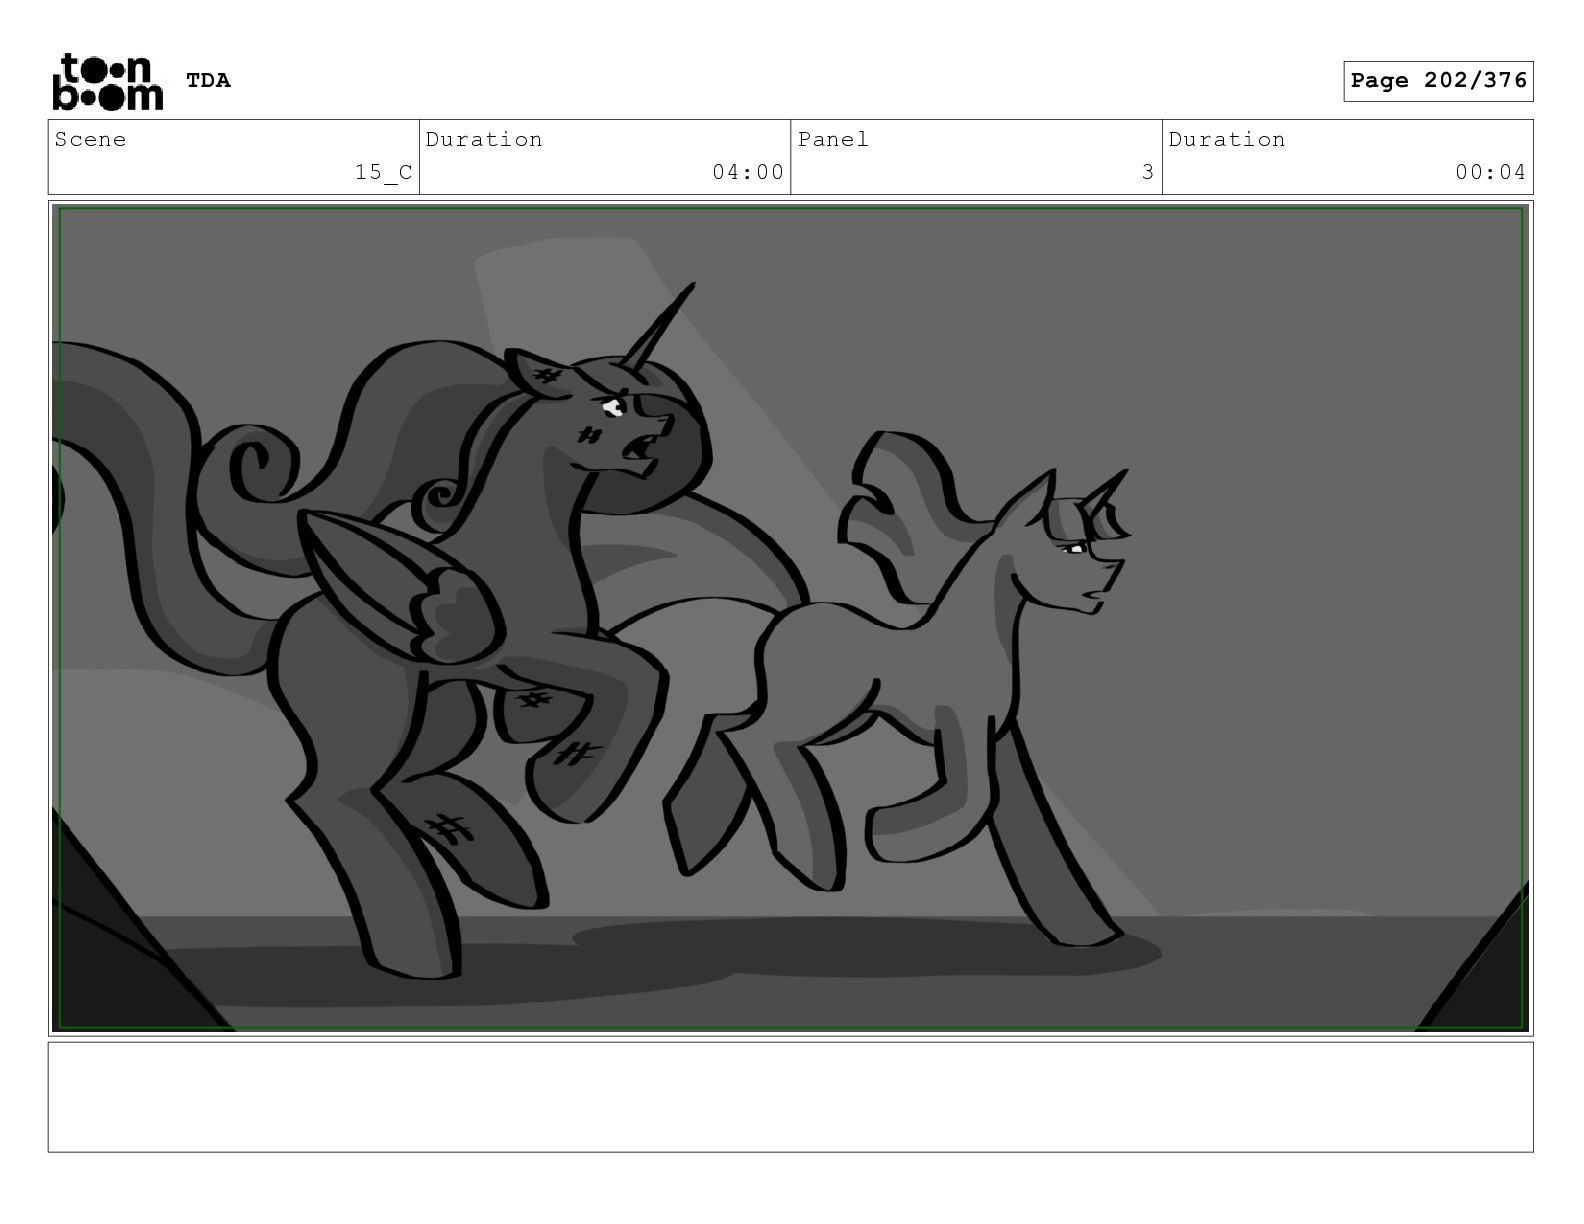Click the panel number 3
This screenshot has height=1224, width=1584.
[1148, 172]
